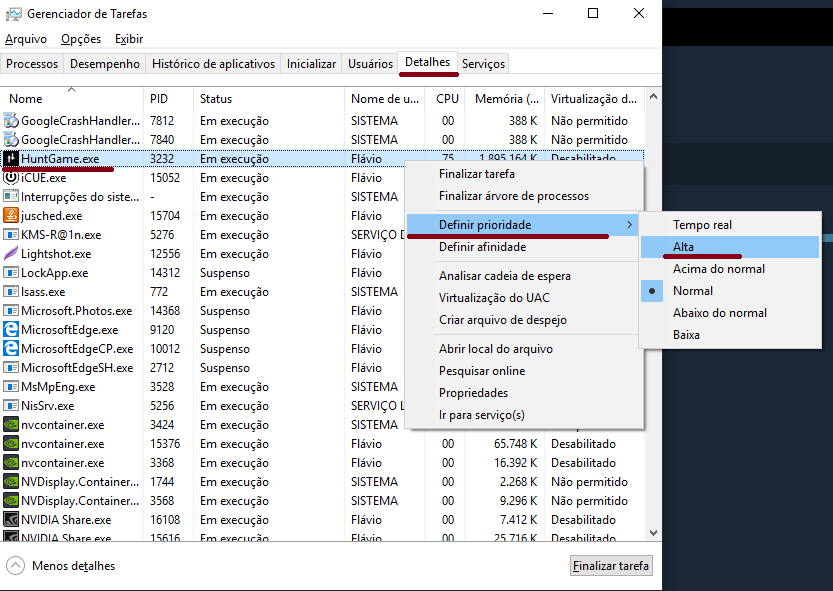The height and width of the screenshot is (591, 833).
Task: Sort by the Status column header
Action: point(269,98)
